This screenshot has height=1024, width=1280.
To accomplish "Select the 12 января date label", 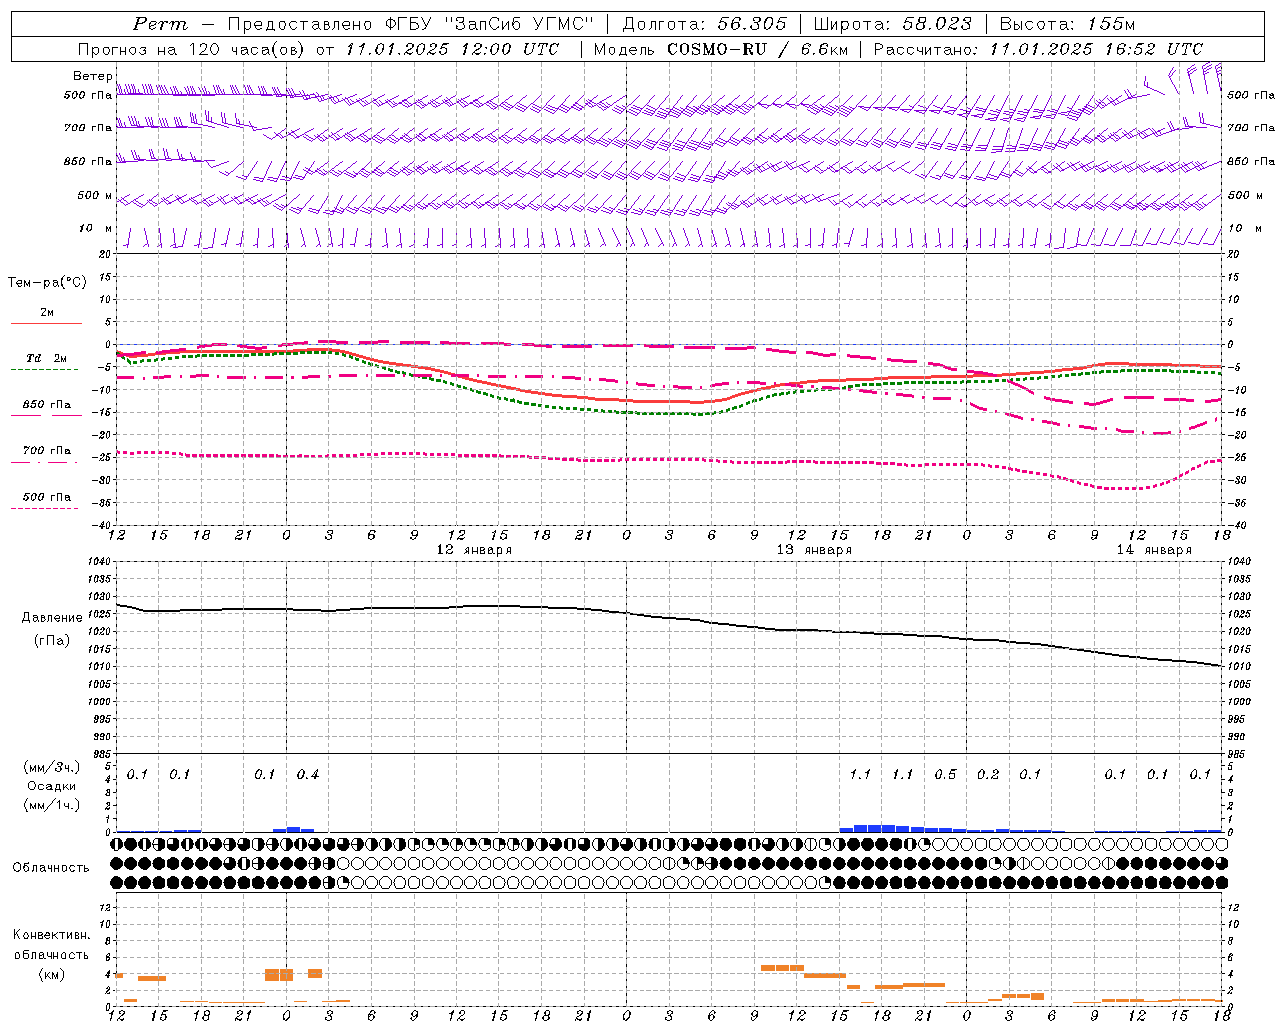I will tap(474, 550).
